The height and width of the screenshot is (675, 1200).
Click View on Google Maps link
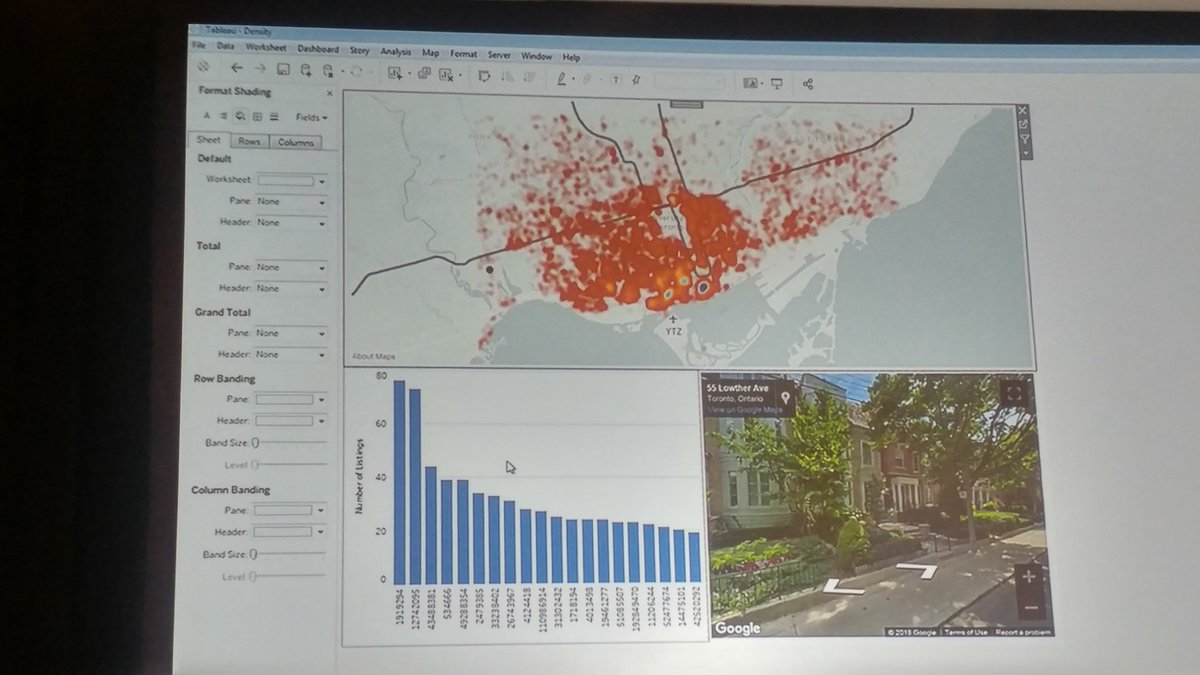click(x=743, y=410)
